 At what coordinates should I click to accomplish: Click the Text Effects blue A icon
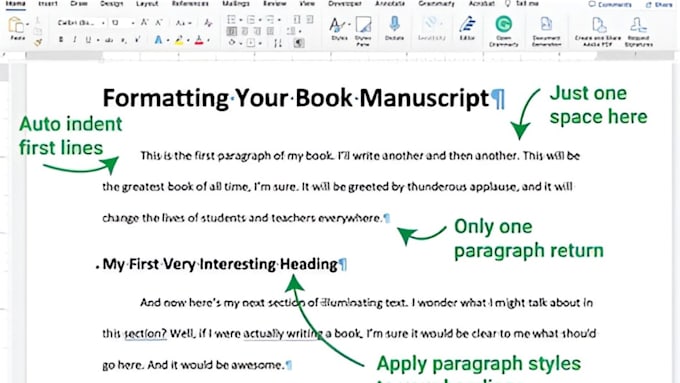point(158,40)
